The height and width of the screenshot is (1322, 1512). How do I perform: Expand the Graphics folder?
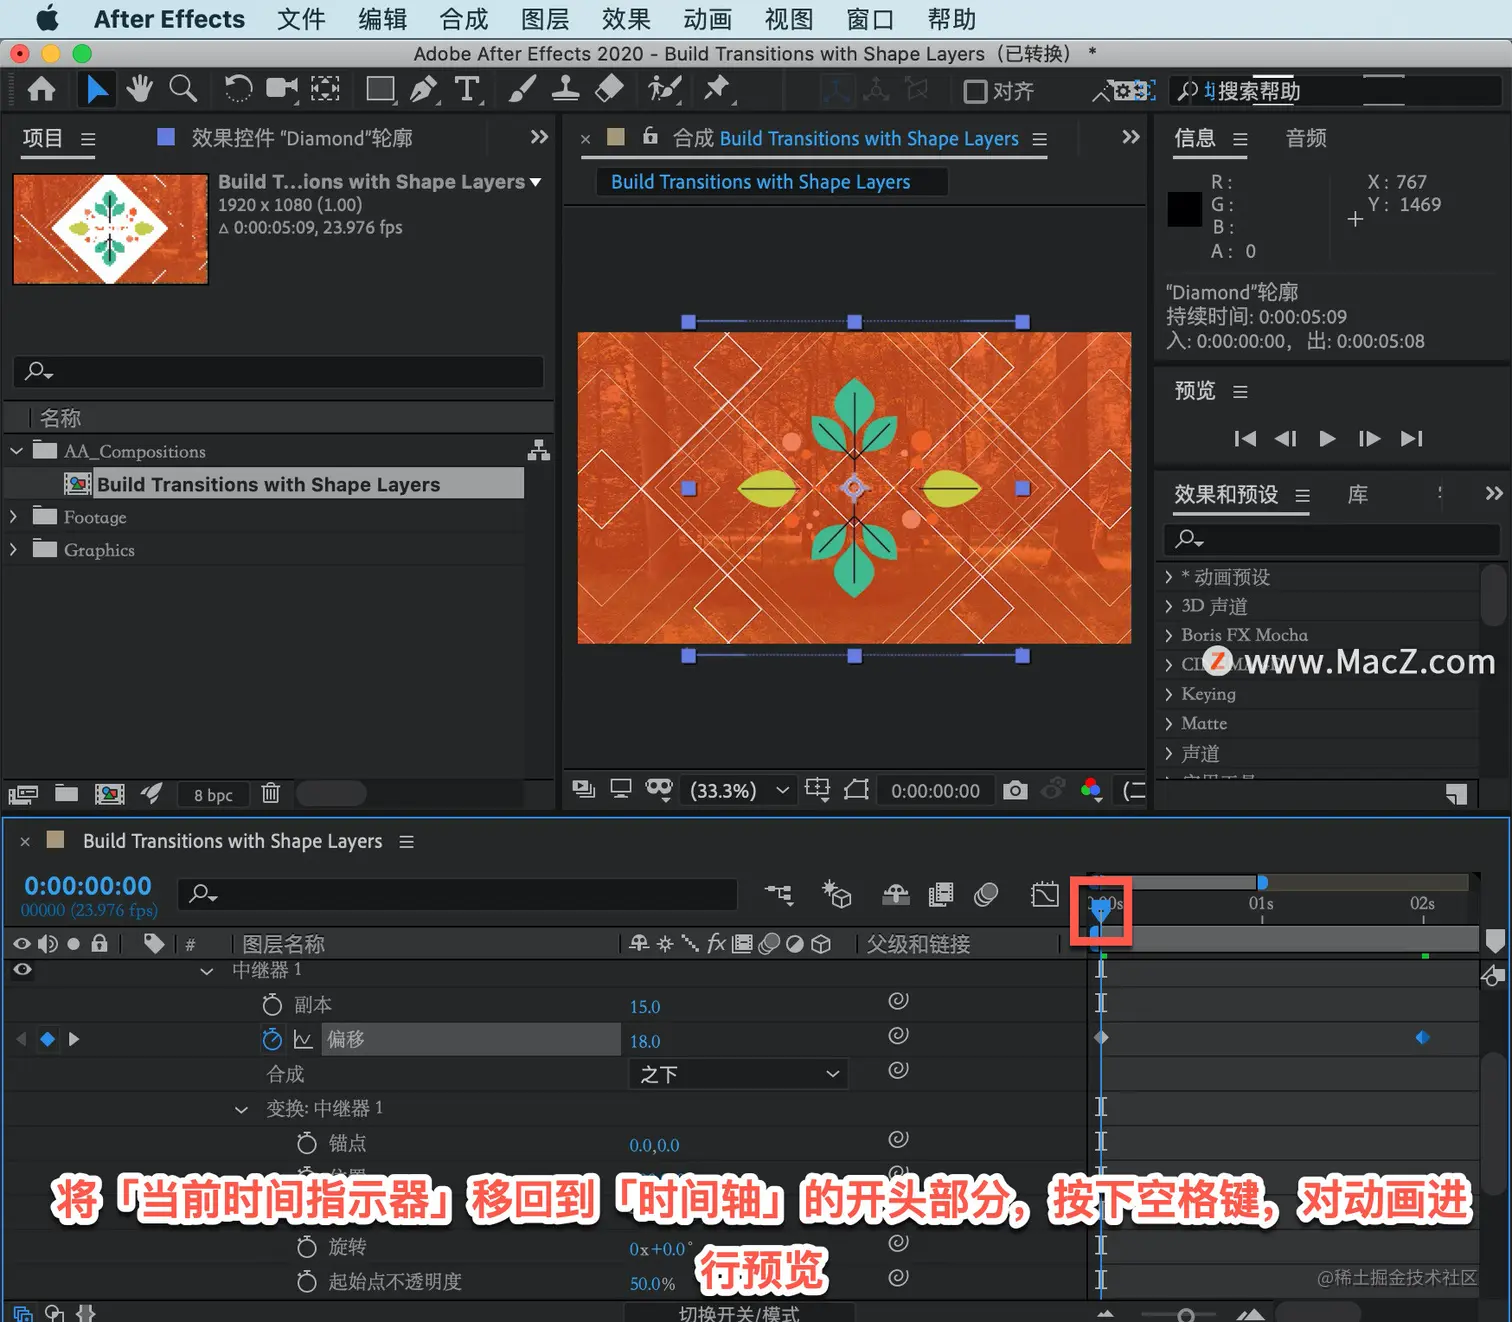(13, 550)
